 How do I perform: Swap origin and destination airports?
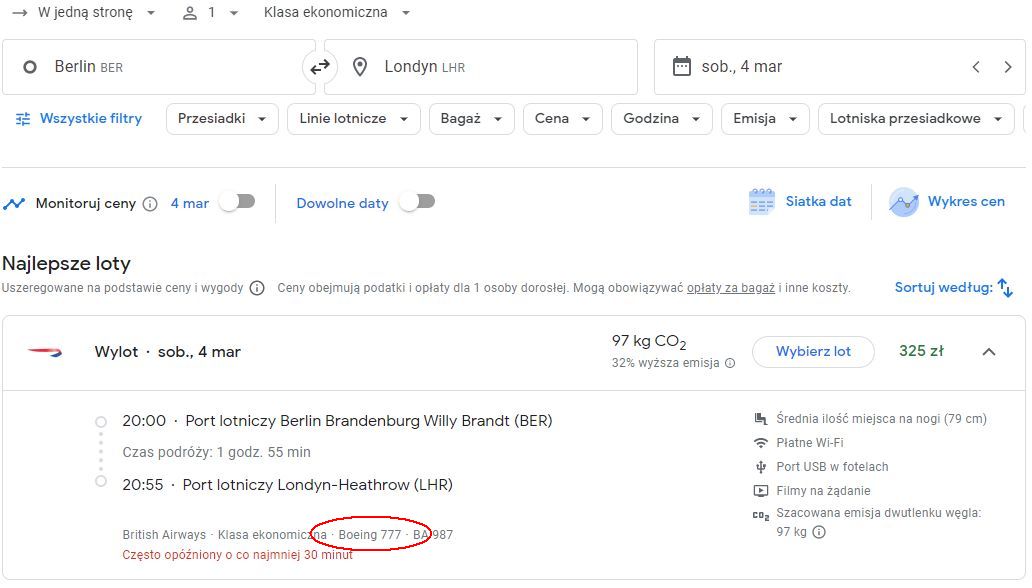(320, 67)
